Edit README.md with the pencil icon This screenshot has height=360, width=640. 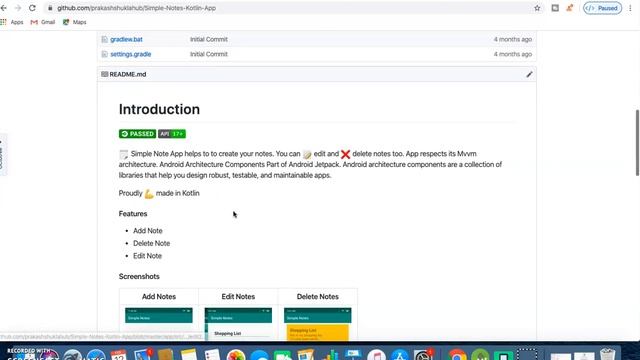529,74
